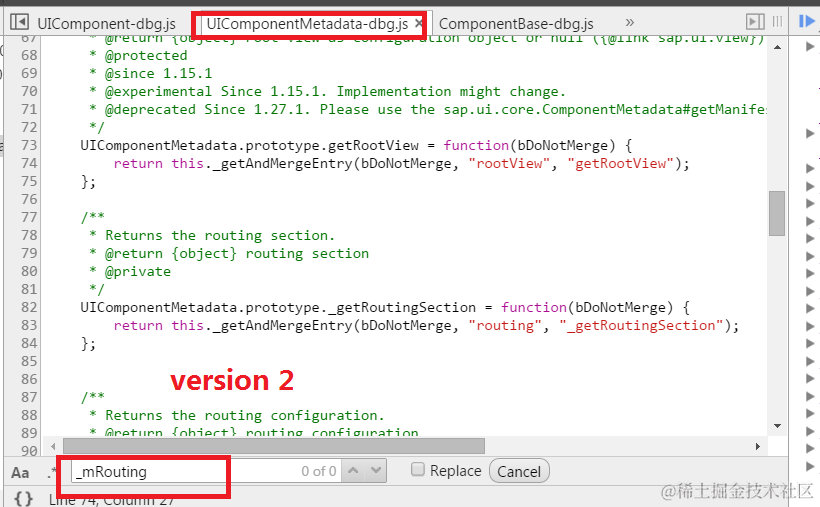The height and width of the screenshot is (507, 820).
Task: Enable the Replace checkbox
Action: click(x=417, y=469)
